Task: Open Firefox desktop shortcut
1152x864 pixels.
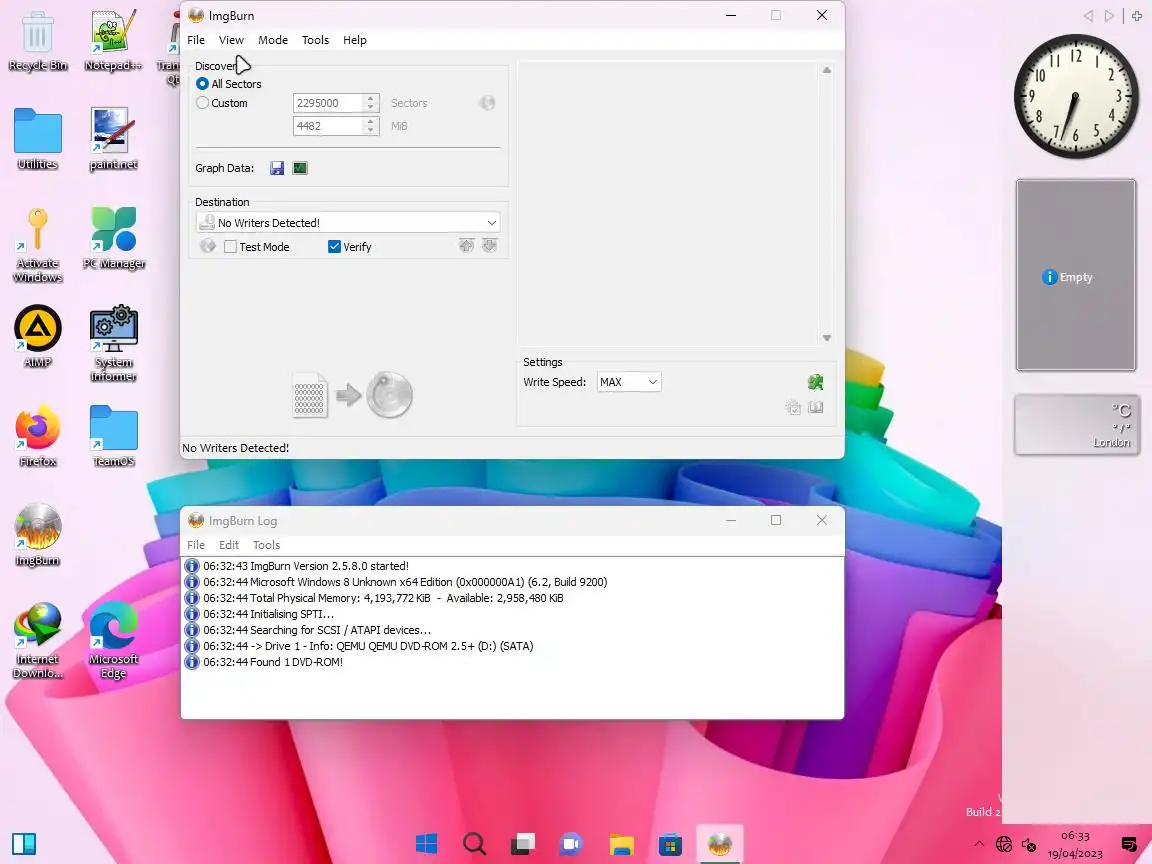Action: (x=37, y=436)
